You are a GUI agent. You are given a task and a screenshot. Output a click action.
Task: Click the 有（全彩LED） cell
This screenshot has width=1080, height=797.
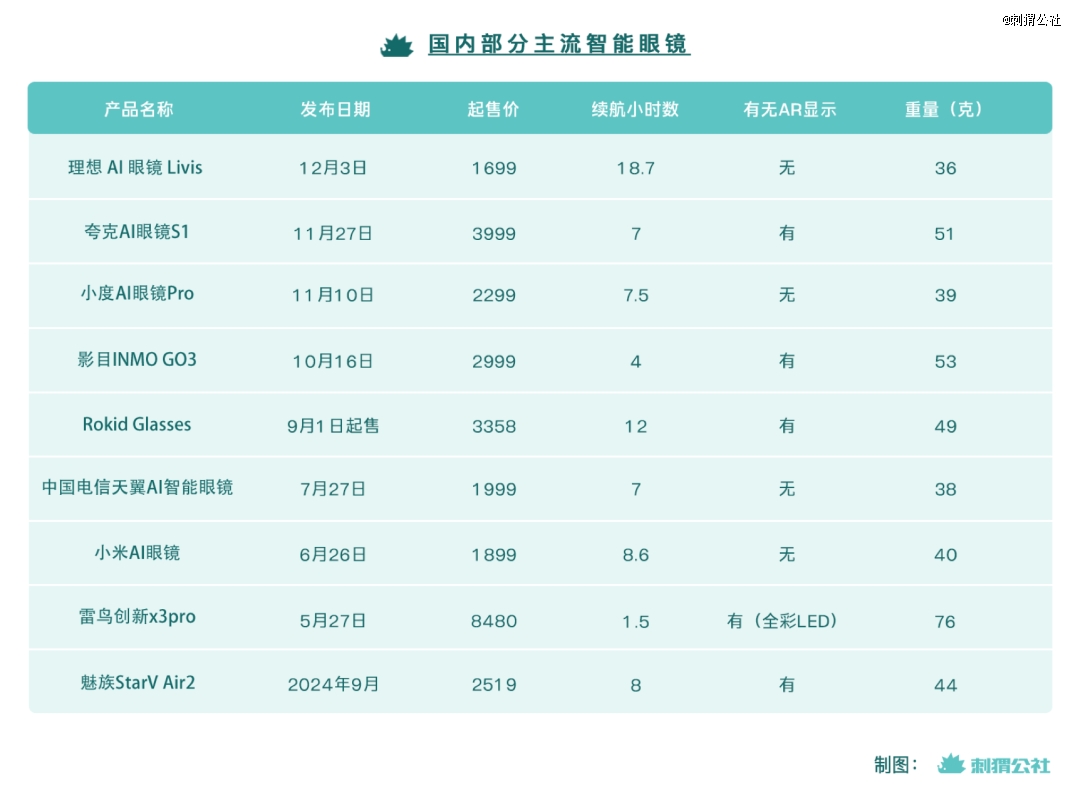tap(783, 621)
